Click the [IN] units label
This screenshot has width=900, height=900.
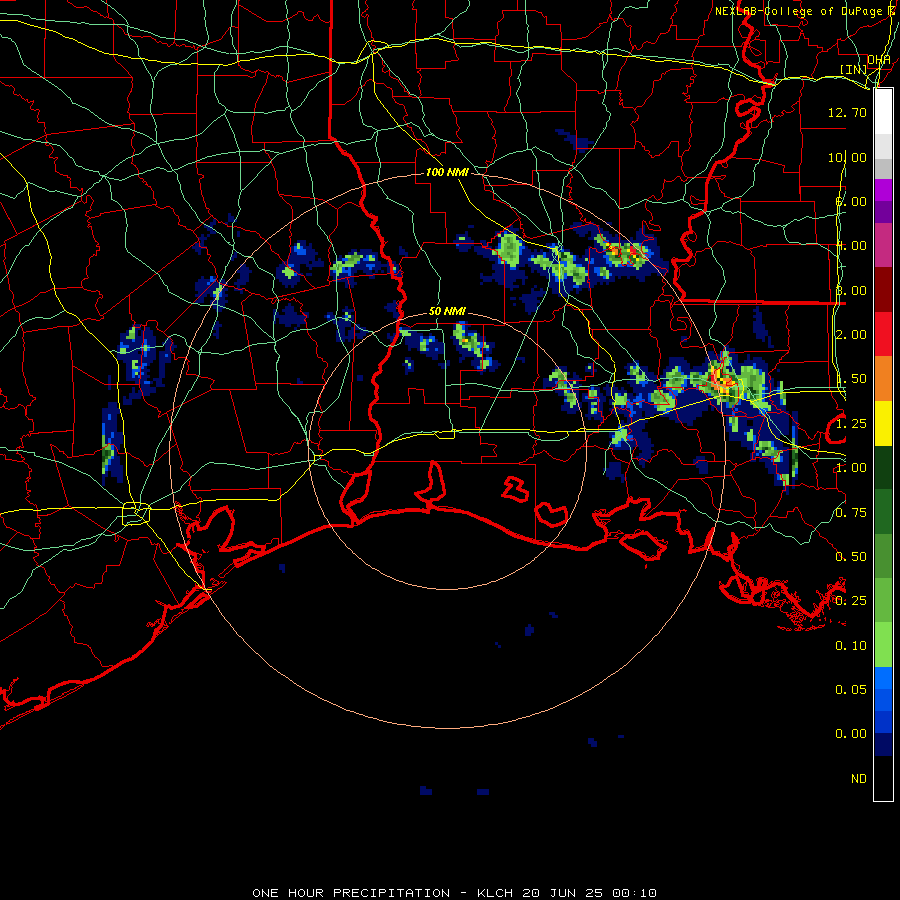coord(854,69)
